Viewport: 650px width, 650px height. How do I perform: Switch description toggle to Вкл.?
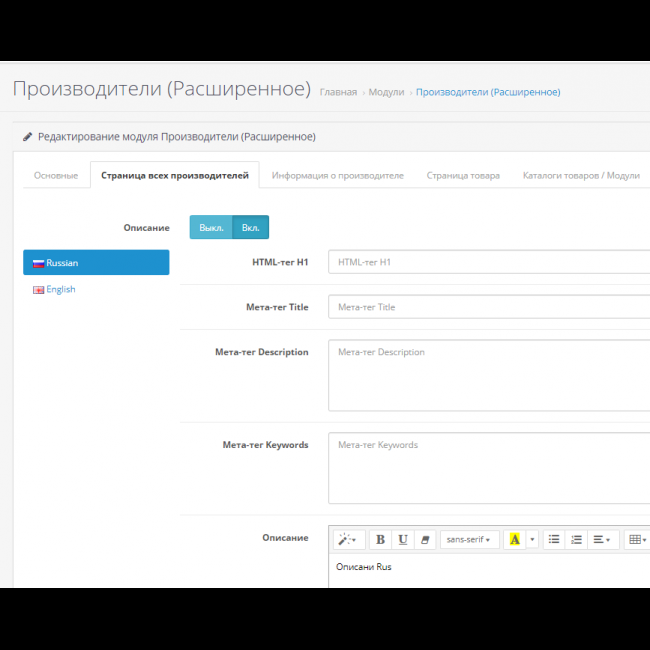[250, 227]
